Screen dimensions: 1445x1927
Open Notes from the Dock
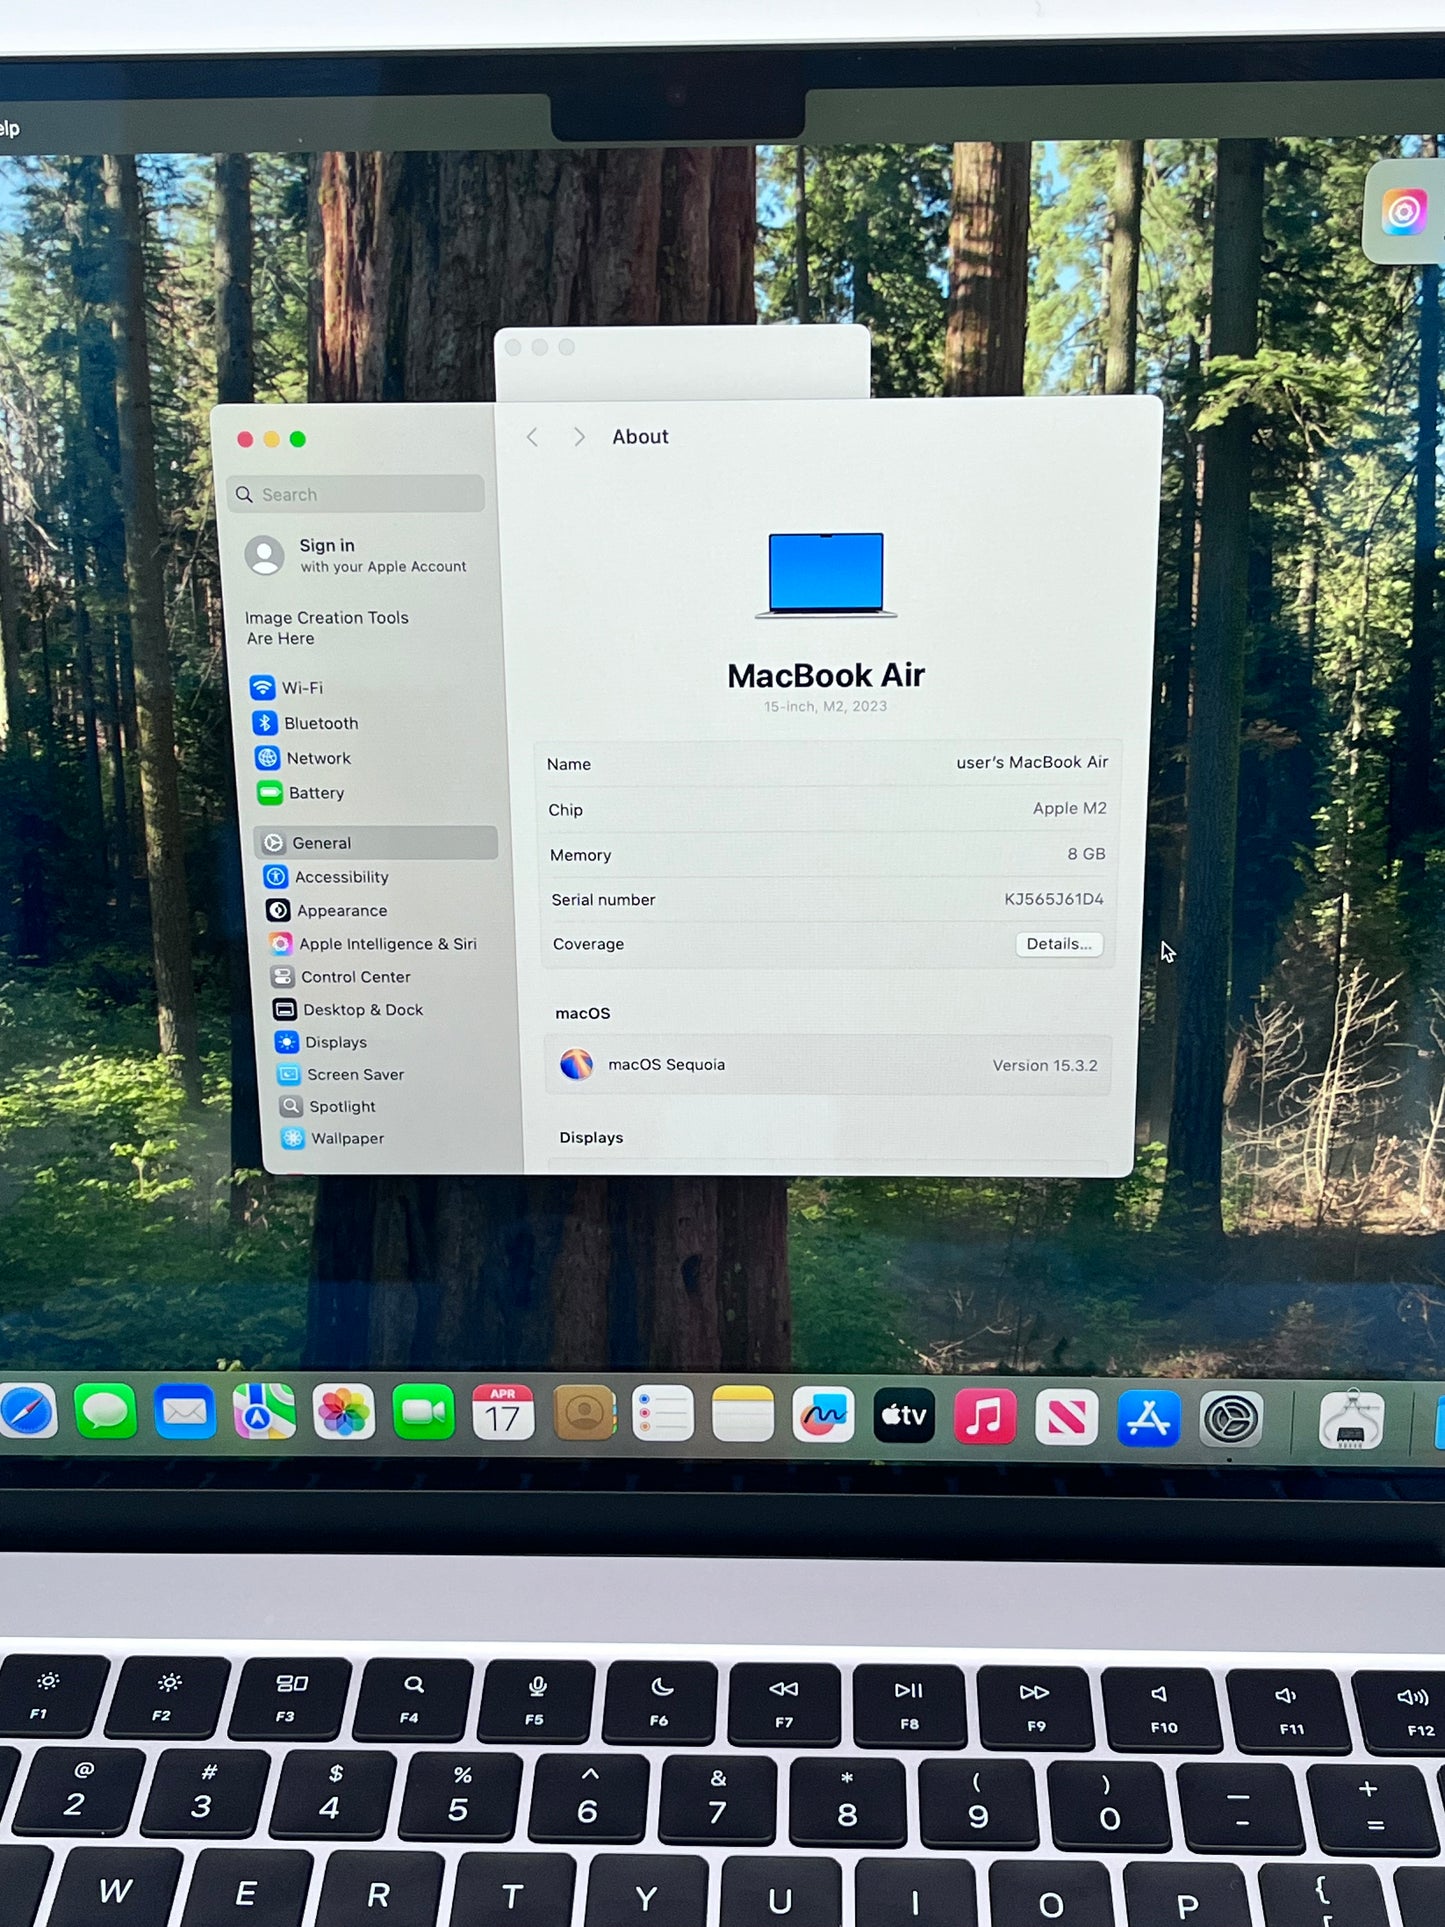pos(743,1414)
